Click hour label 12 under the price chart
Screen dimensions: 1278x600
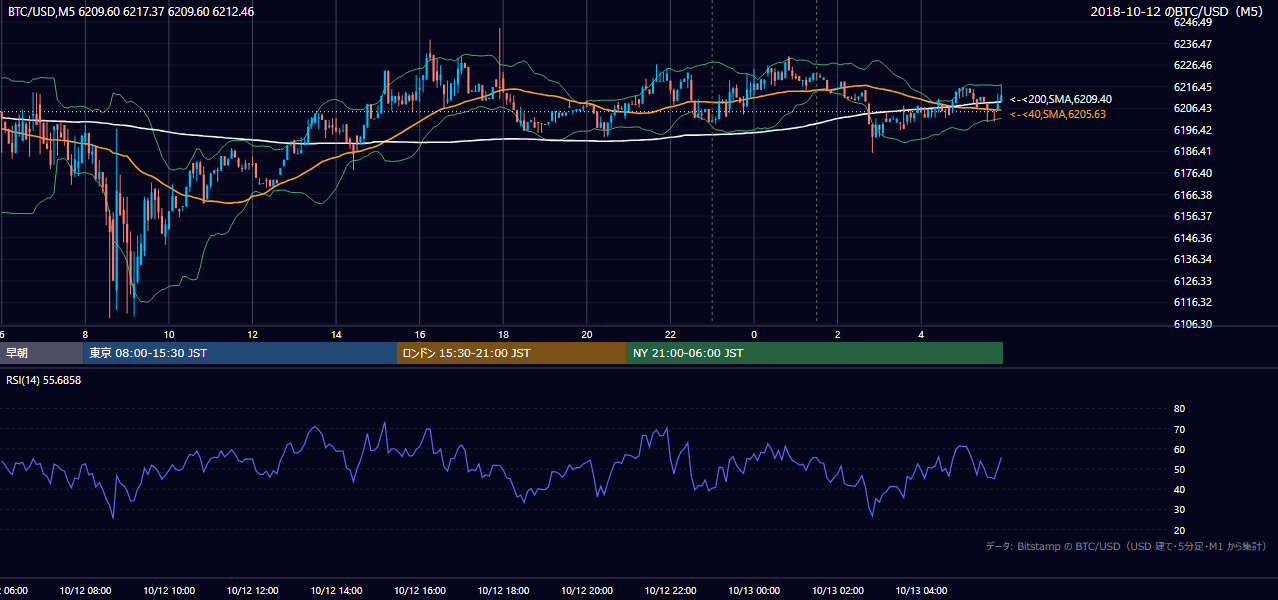253,334
